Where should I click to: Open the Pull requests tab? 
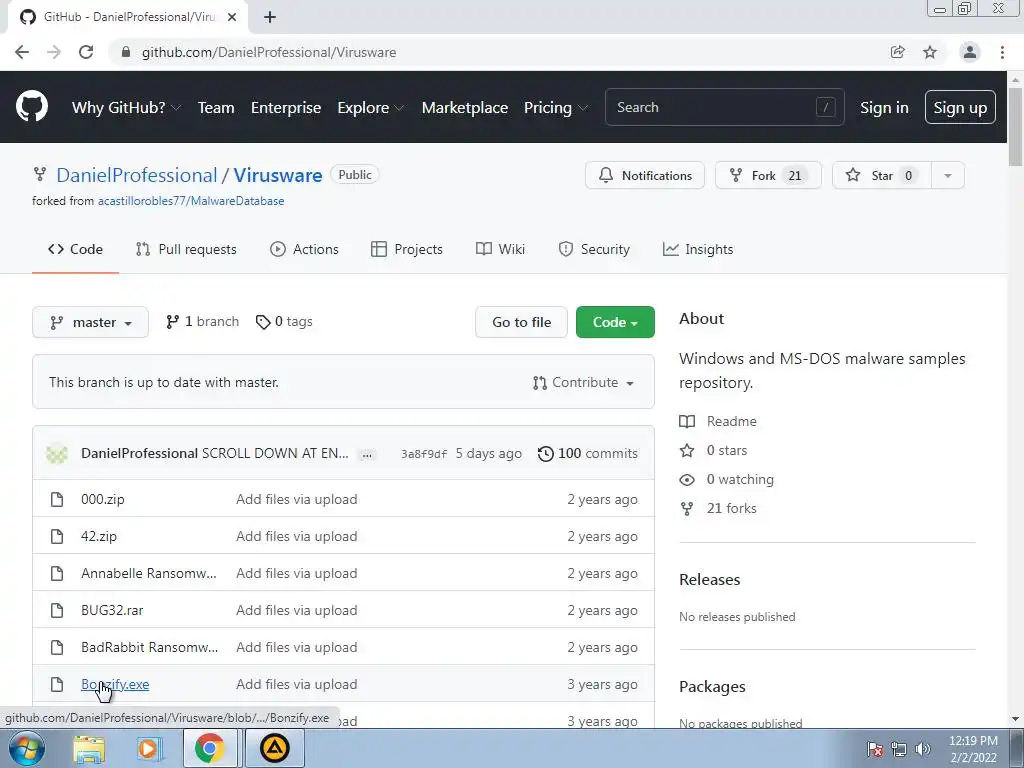coord(186,249)
